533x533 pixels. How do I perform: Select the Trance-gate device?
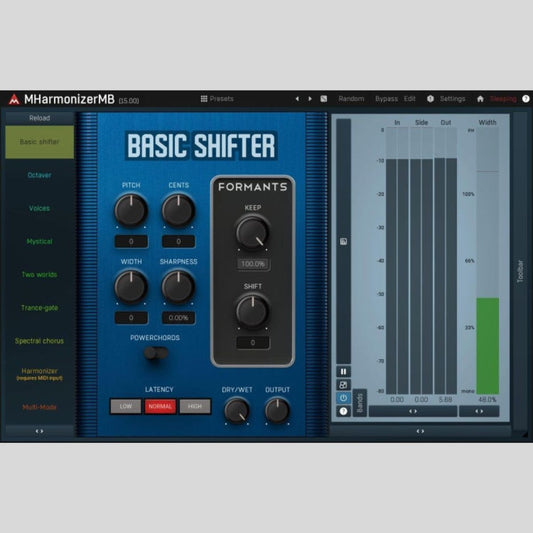pyautogui.click(x=39, y=308)
